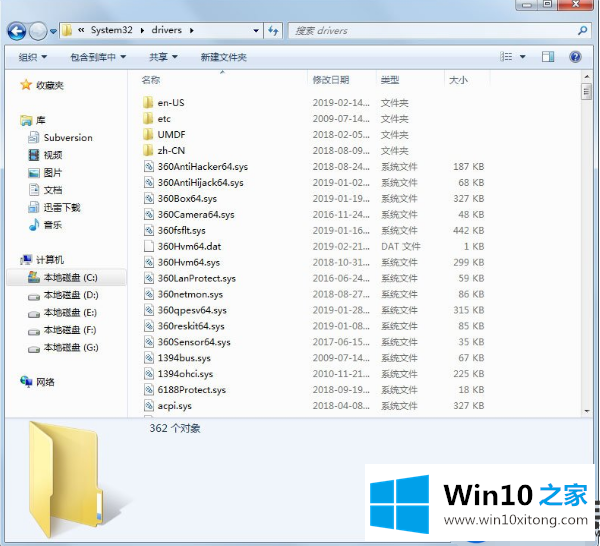The height and width of the screenshot is (546, 600).
Task: Click the UMDF folder icon
Action: pyautogui.click(x=148, y=134)
